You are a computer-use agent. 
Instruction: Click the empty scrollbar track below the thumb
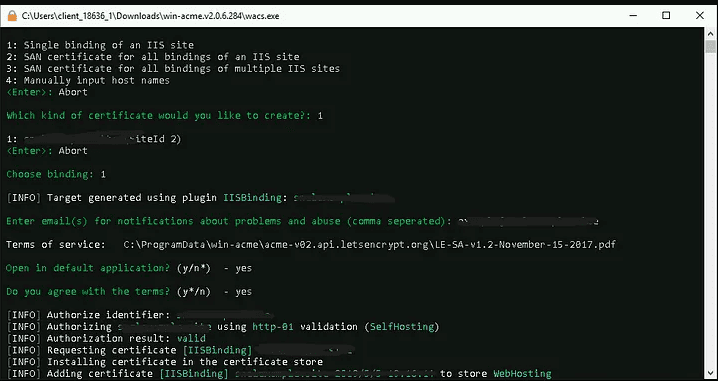(710, 210)
